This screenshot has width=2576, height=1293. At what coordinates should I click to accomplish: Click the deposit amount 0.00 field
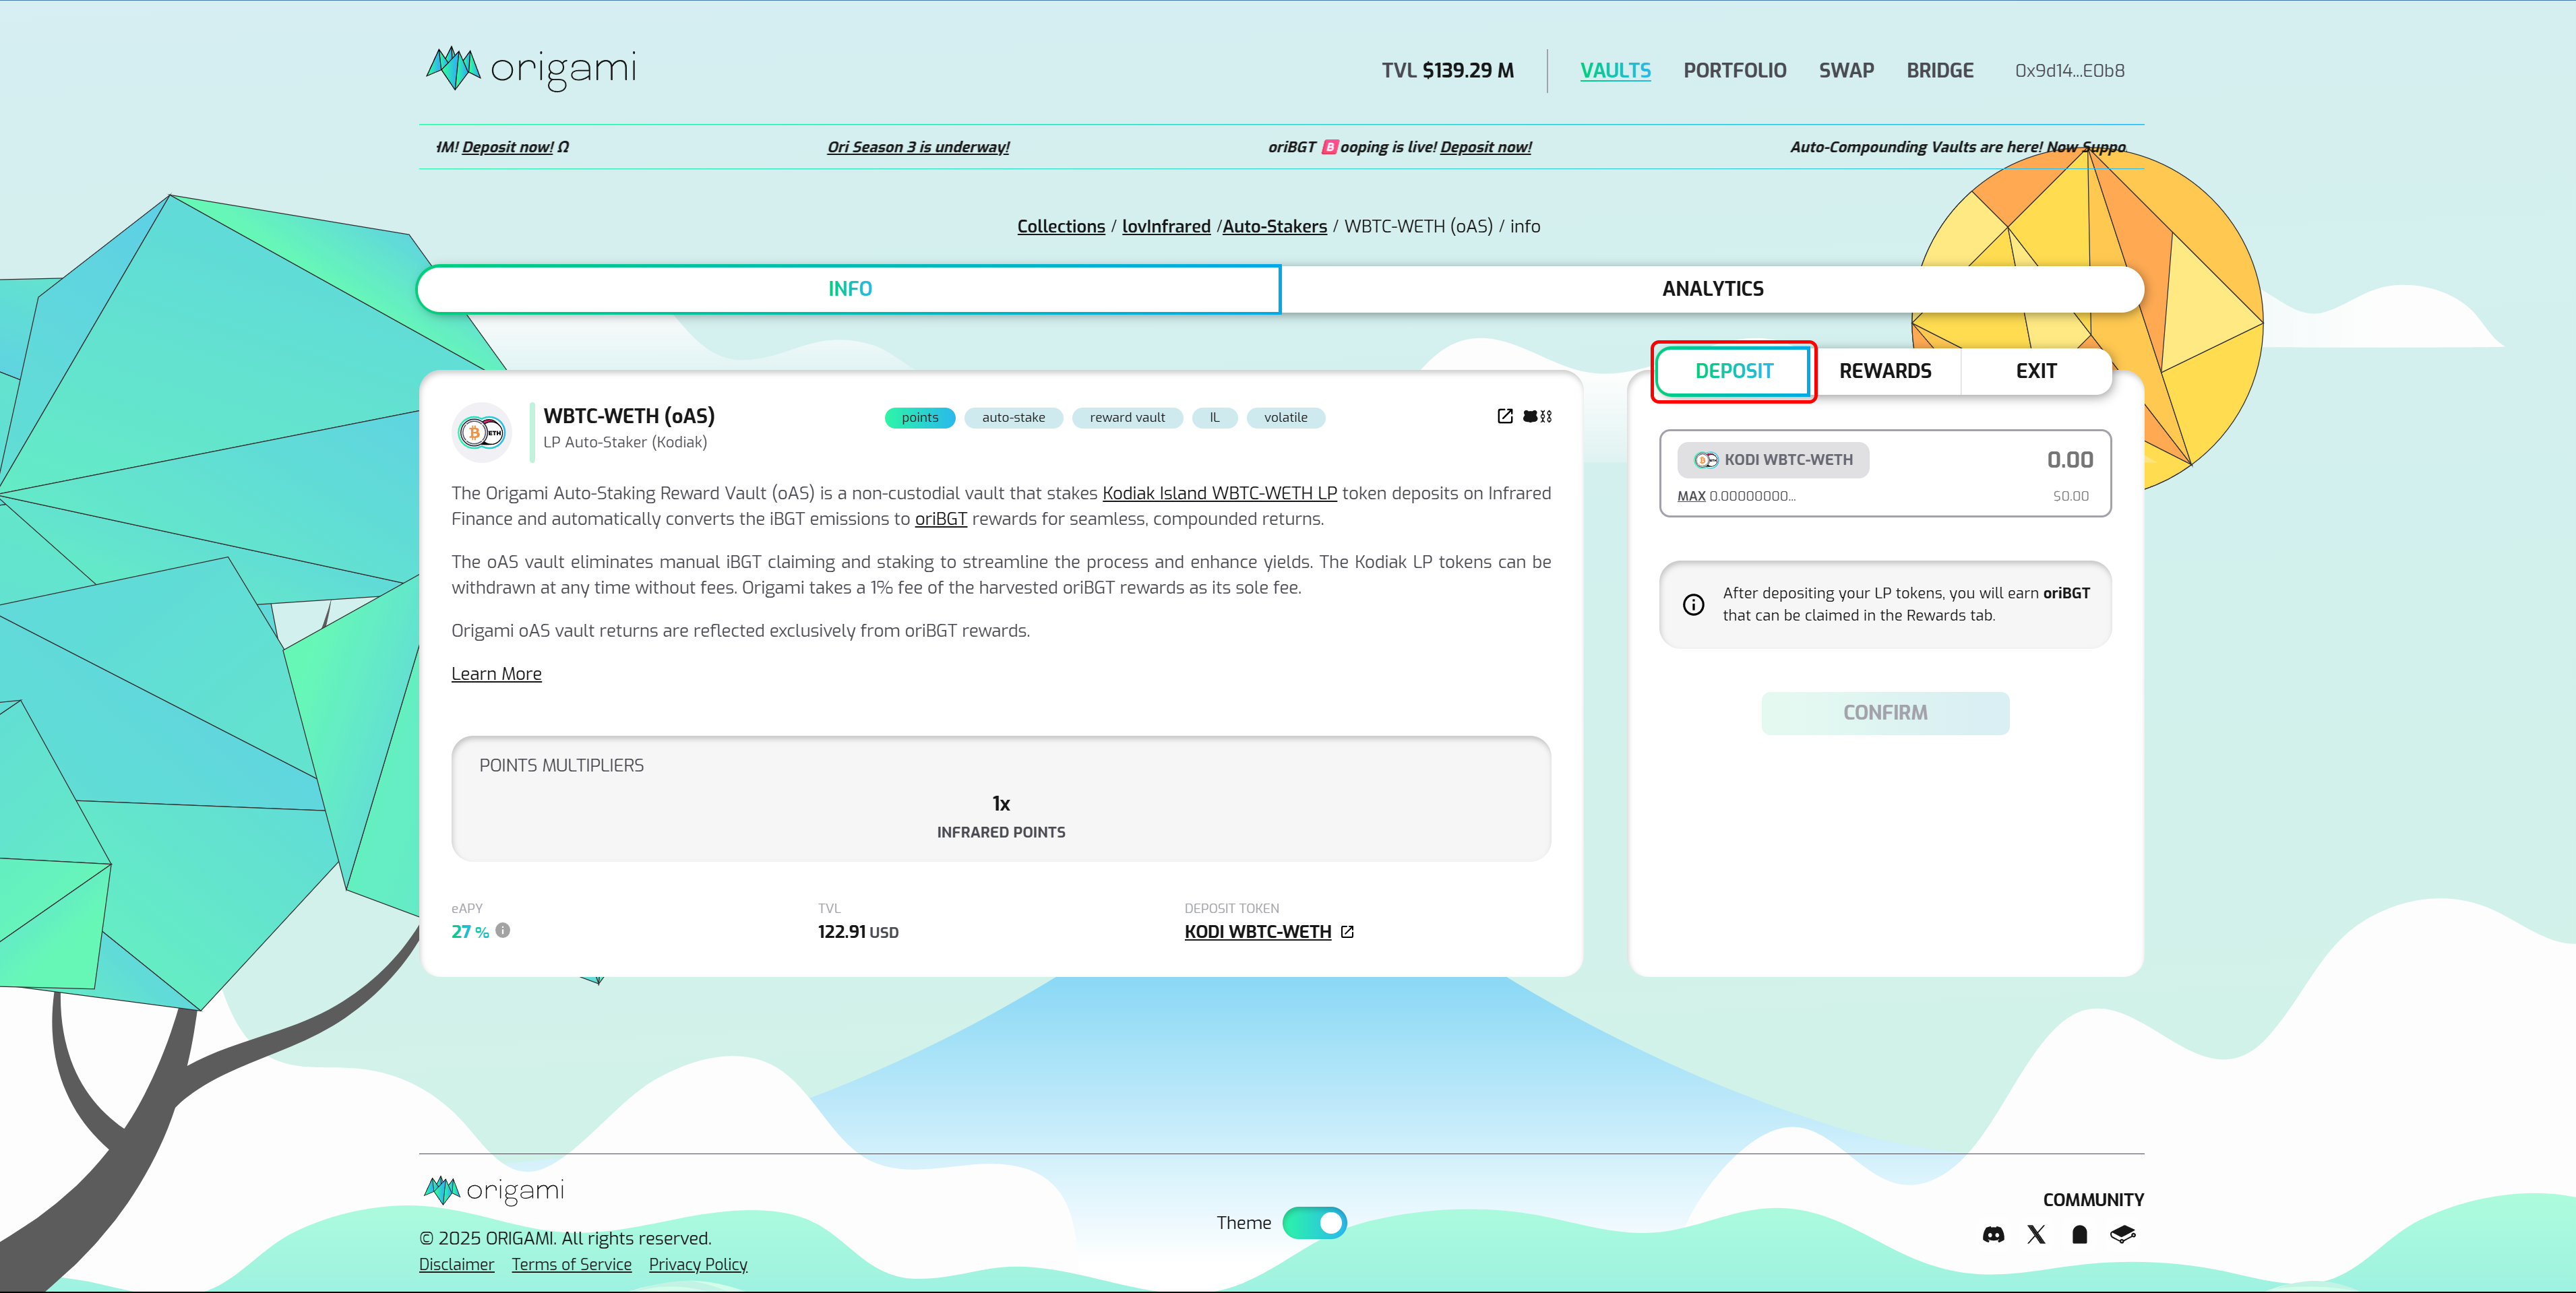[x=2069, y=460]
